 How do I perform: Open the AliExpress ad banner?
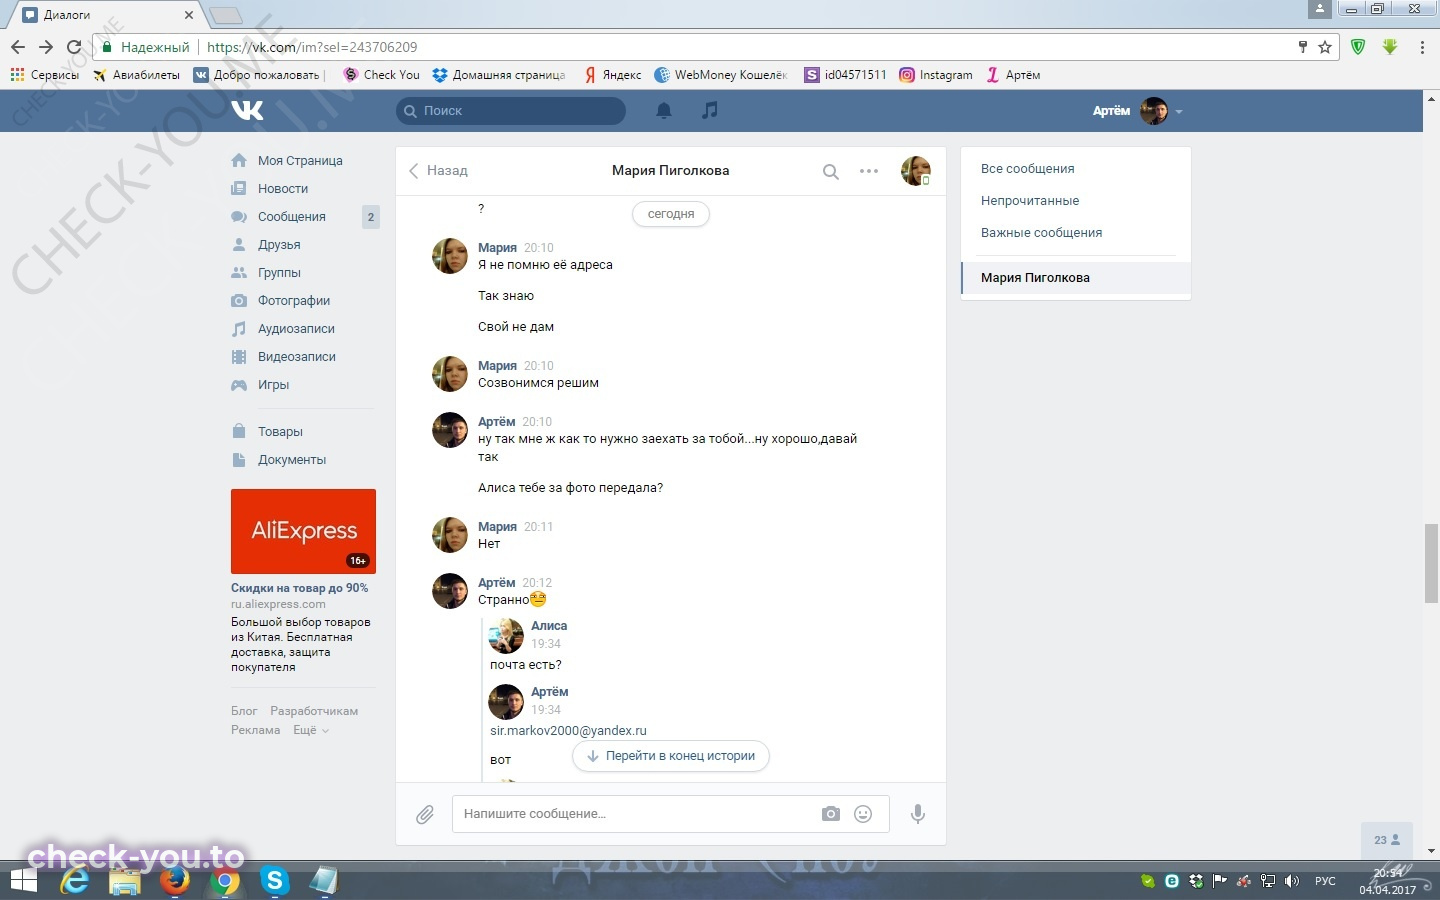(303, 531)
